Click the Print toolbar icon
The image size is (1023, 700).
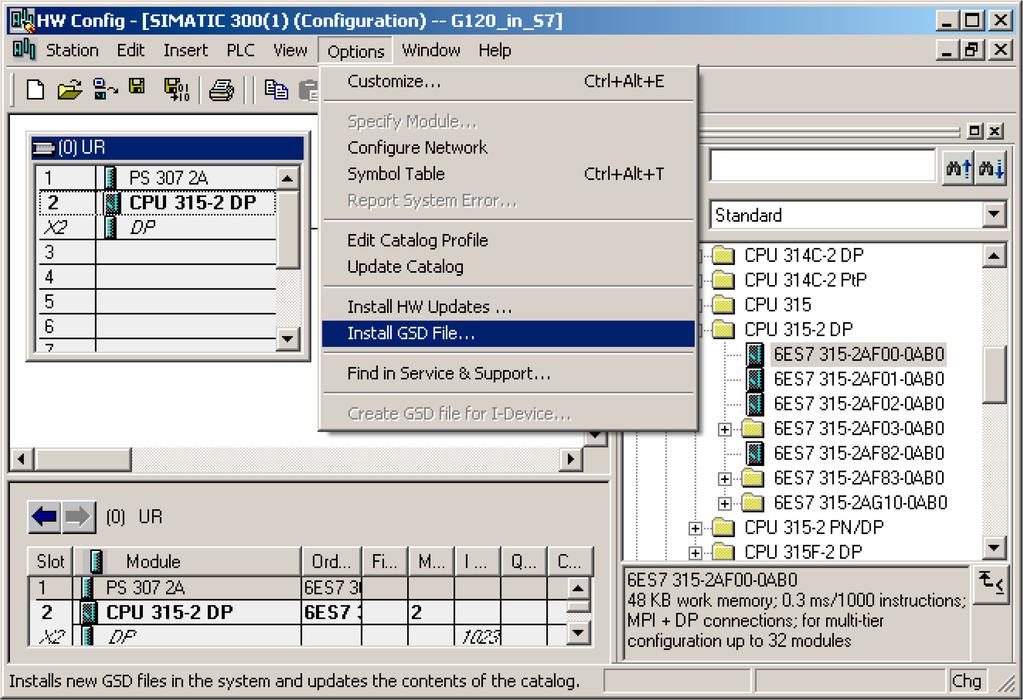click(221, 89)
